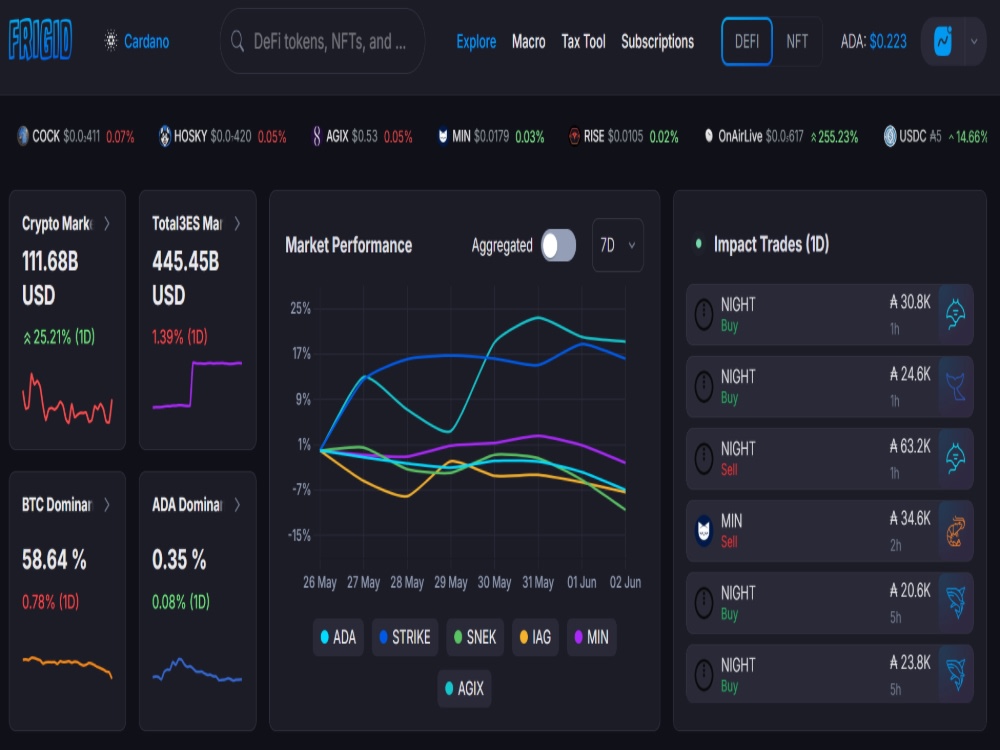
Task: Click MIN token logo in Impact Trades
Action: 704,531
